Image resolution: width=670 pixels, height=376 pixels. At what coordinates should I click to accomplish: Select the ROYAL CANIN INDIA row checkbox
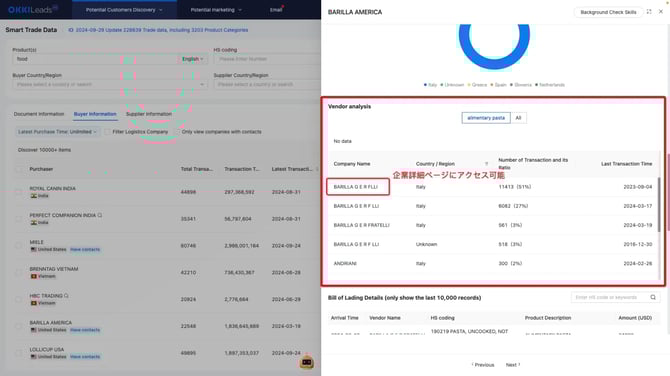coord(18,192)
